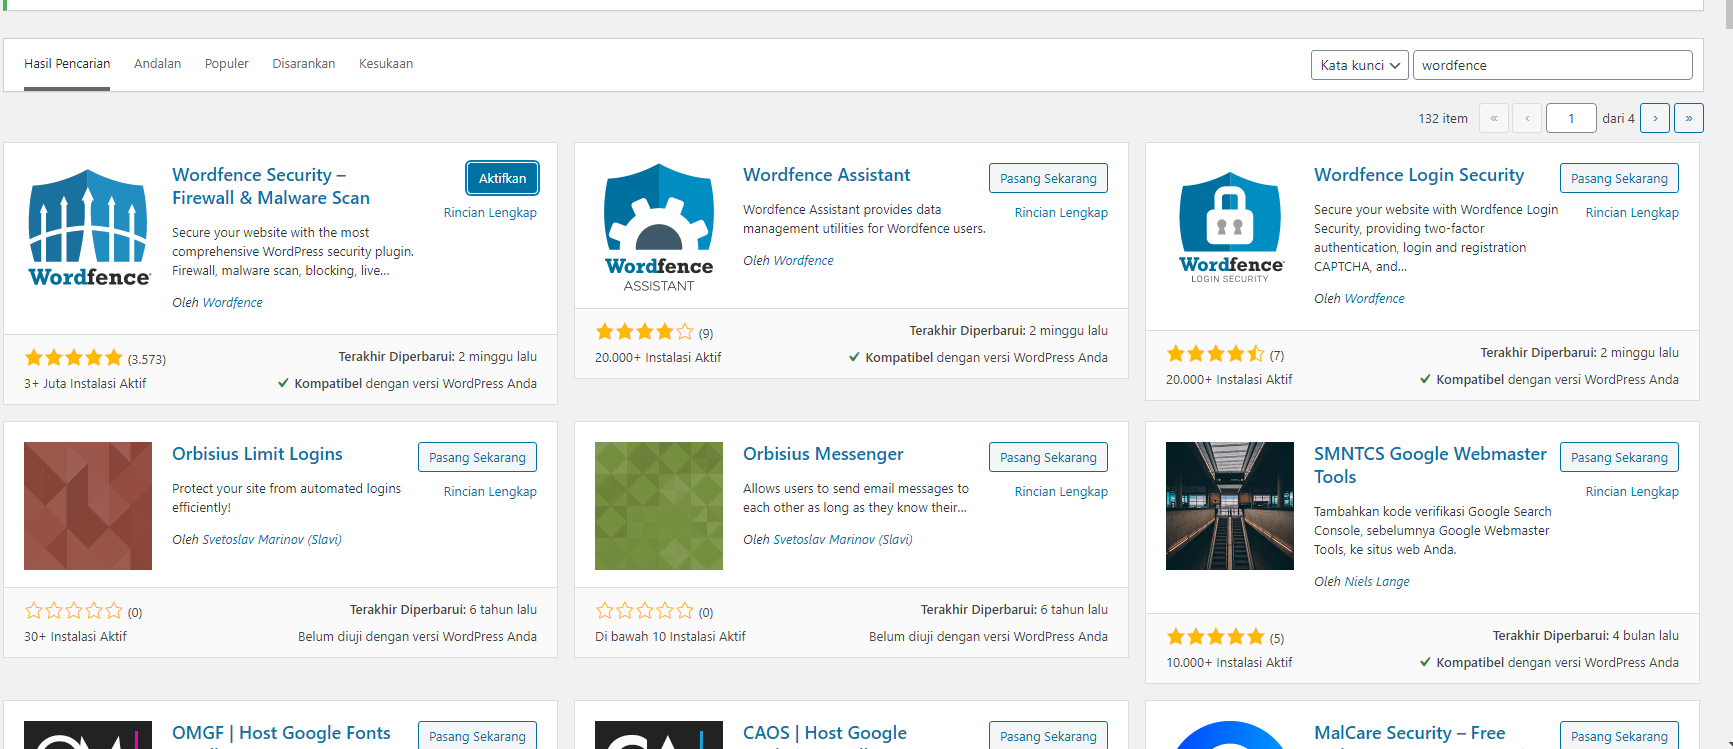Click the 132 item count text
1733x749 pixels.
click(1443, 119)
